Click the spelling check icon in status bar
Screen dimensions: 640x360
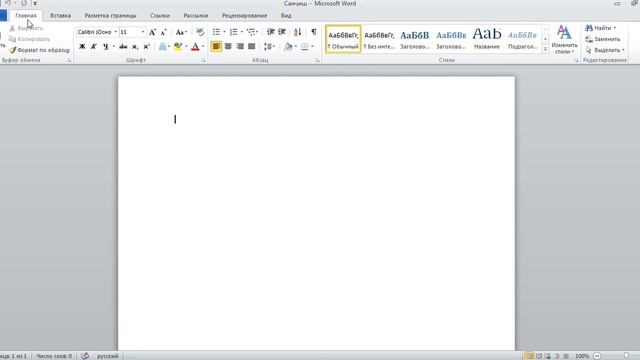[85, 356]
